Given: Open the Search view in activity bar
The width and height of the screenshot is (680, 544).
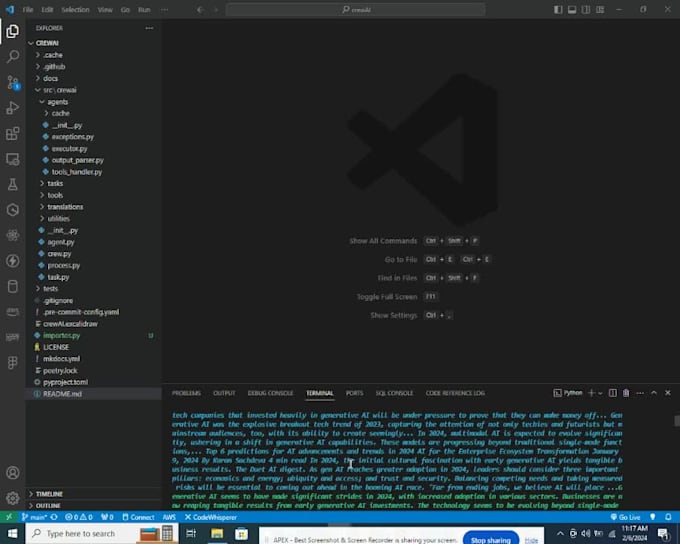Looking at the screenshot, I should 13,56.
